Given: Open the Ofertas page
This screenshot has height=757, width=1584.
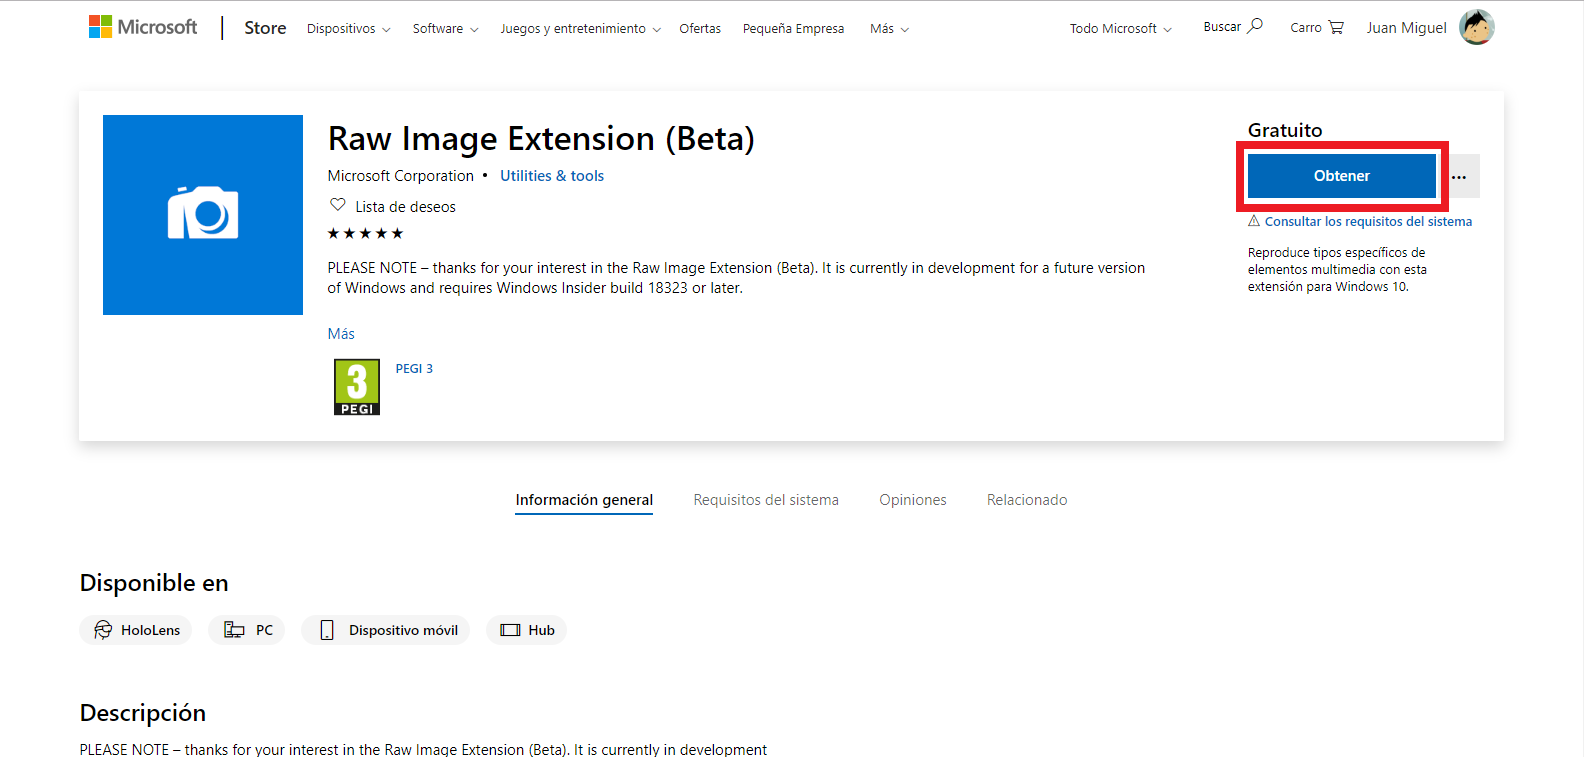Looking at the screenshot, I should [x=700, y=29].
